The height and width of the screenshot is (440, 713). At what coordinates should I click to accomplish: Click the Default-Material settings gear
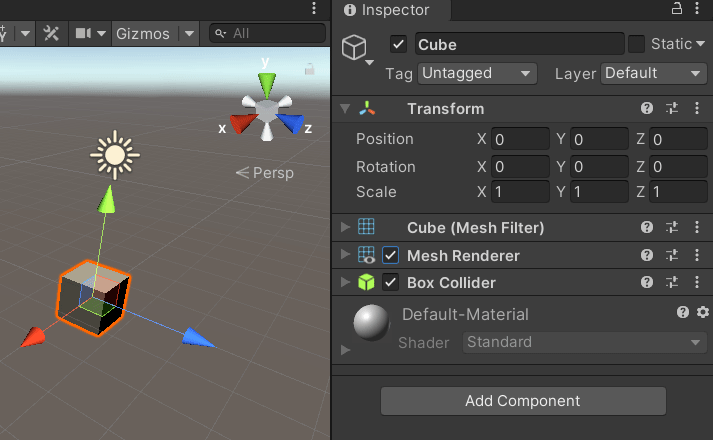pyautogui.click(x=703, y=313)
